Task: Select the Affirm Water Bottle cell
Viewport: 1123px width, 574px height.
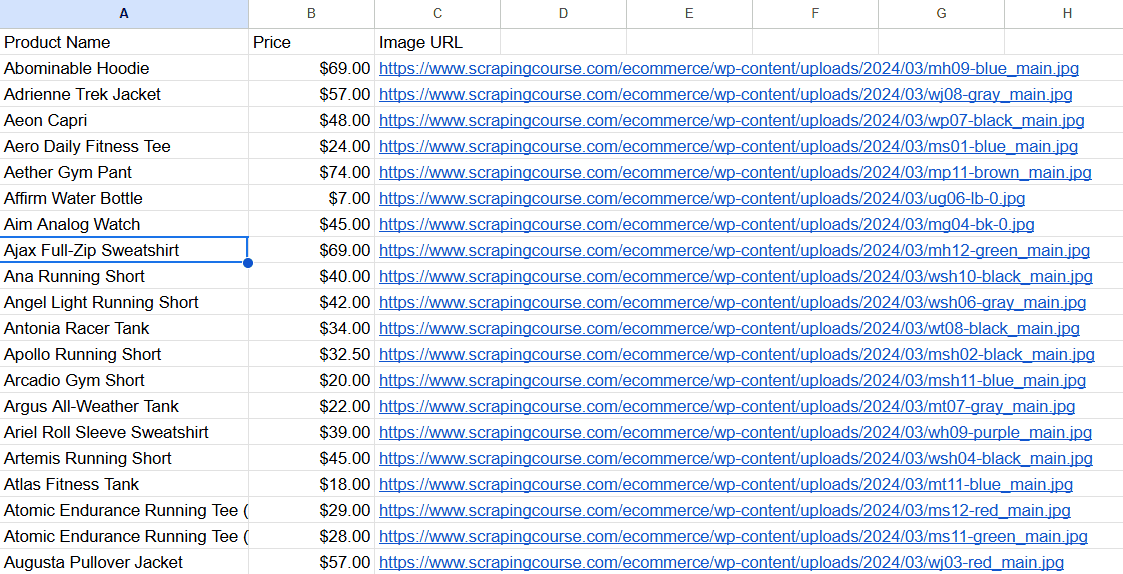Action: click(124, 198)
